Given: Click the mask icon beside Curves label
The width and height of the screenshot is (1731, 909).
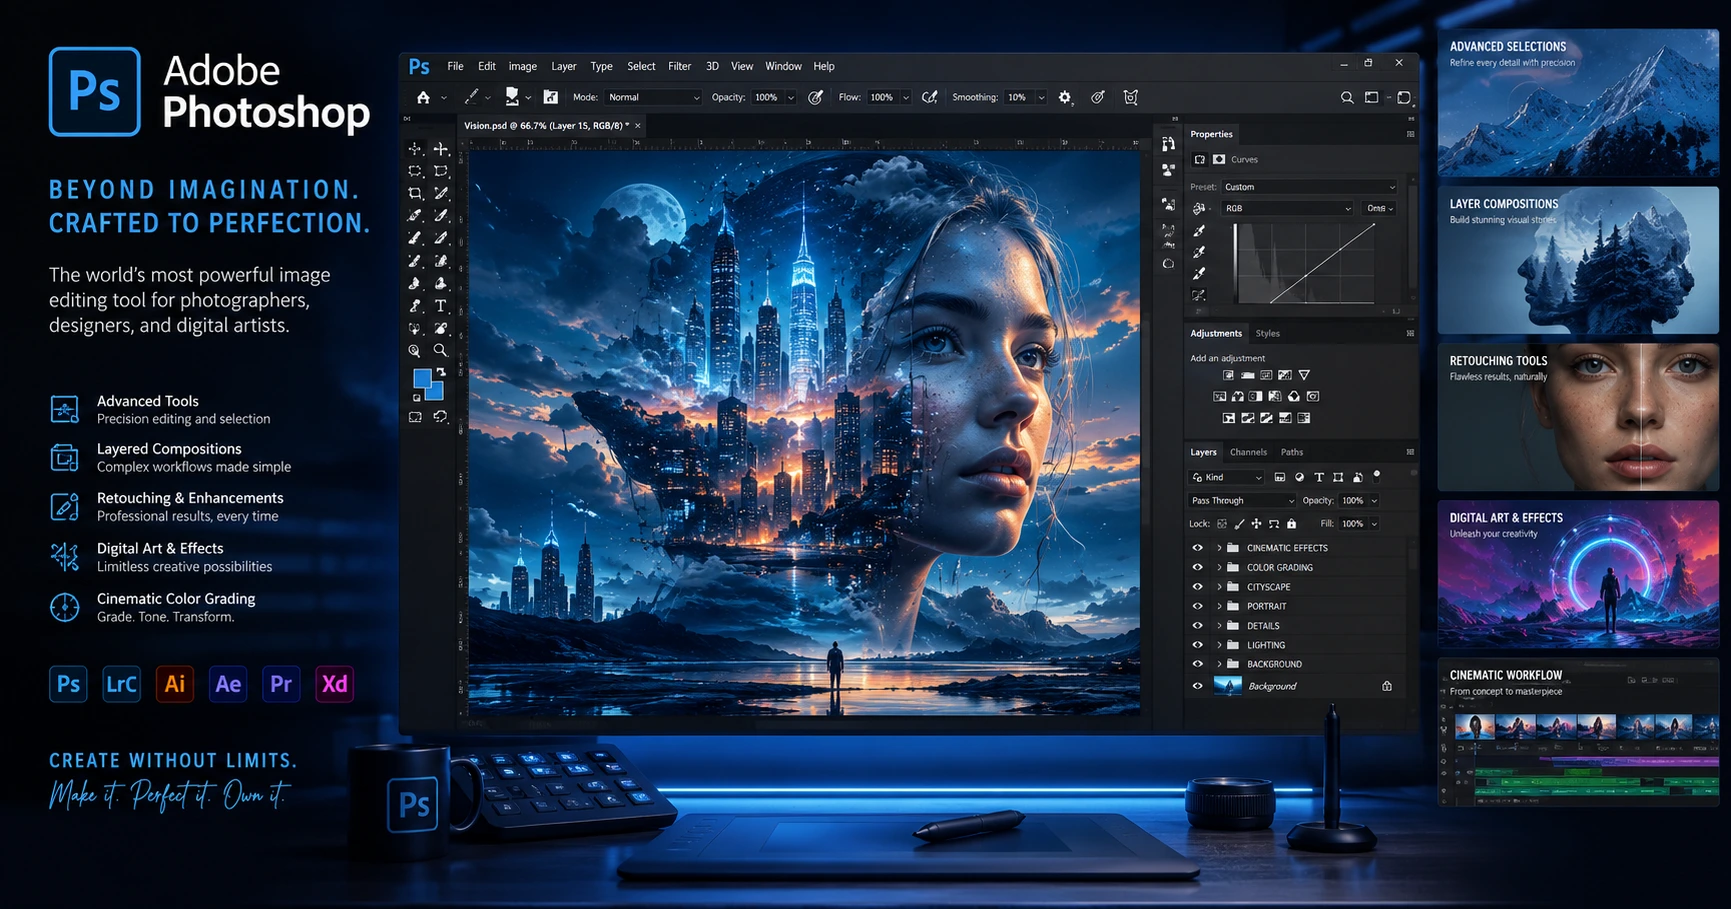Looking at the screenshot, I should click(x=1219, y=159).
